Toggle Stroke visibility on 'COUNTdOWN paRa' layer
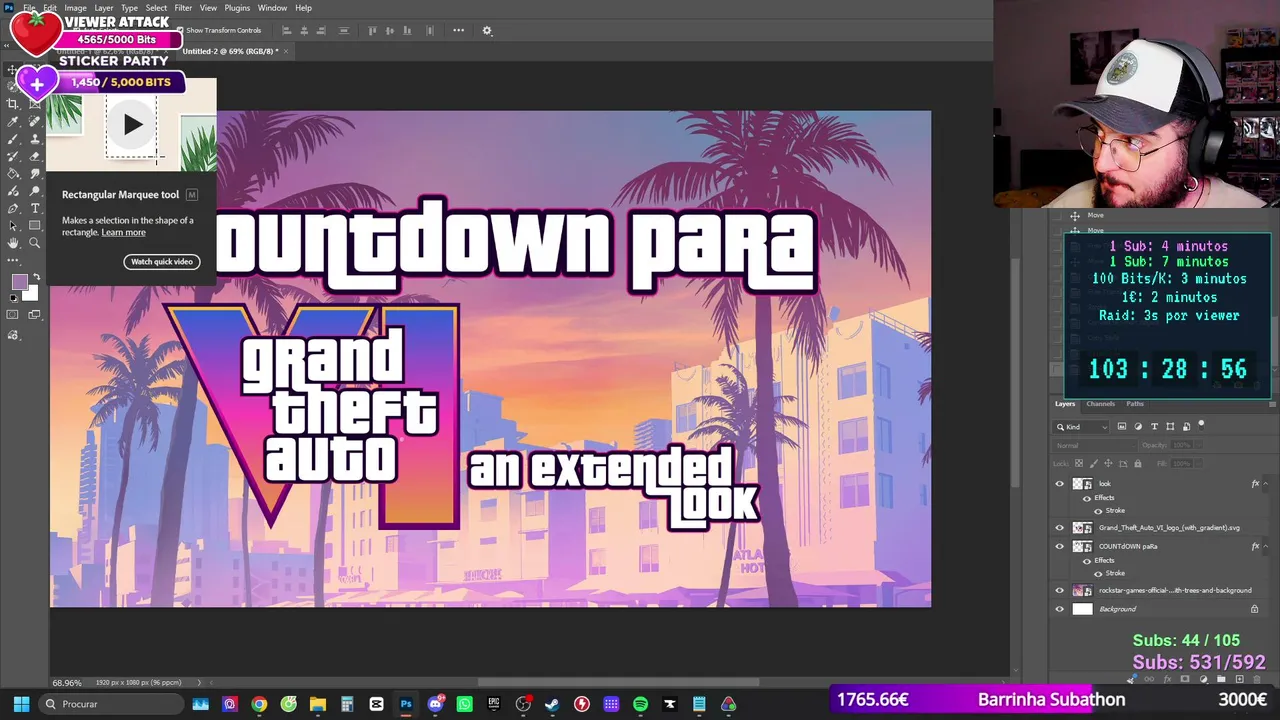 [1098, 574]
